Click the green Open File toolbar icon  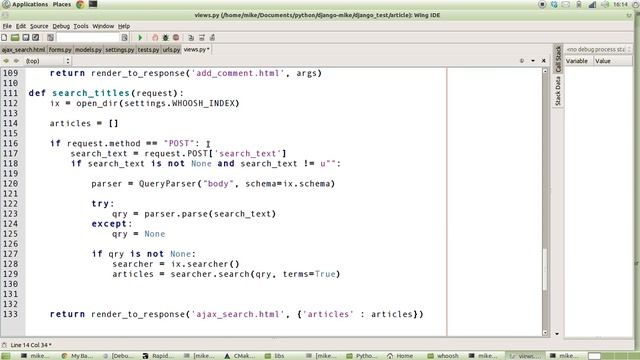[x=15, y=38]
